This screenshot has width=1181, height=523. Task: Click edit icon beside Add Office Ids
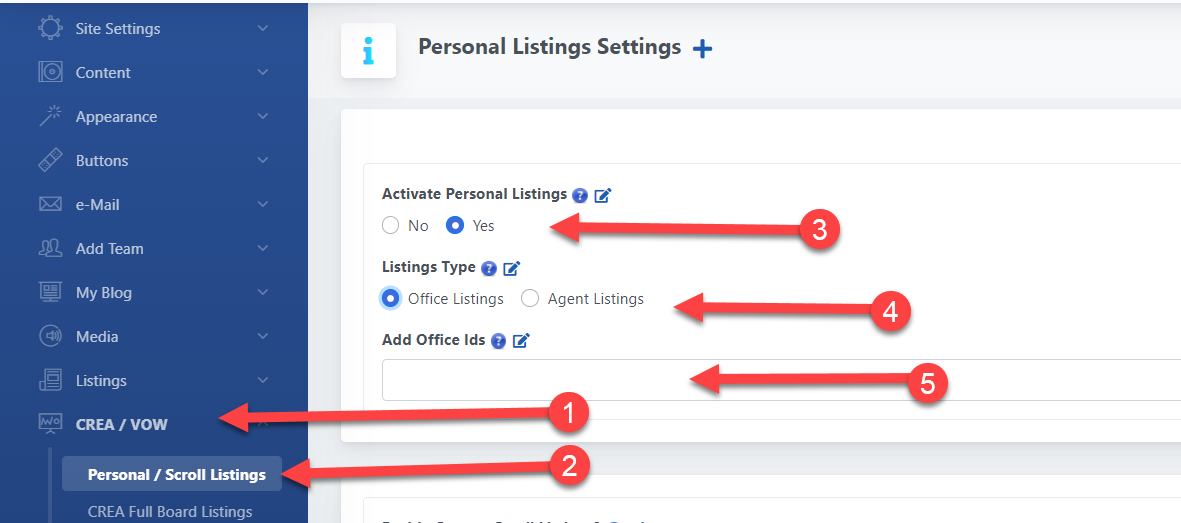(520, 341)
